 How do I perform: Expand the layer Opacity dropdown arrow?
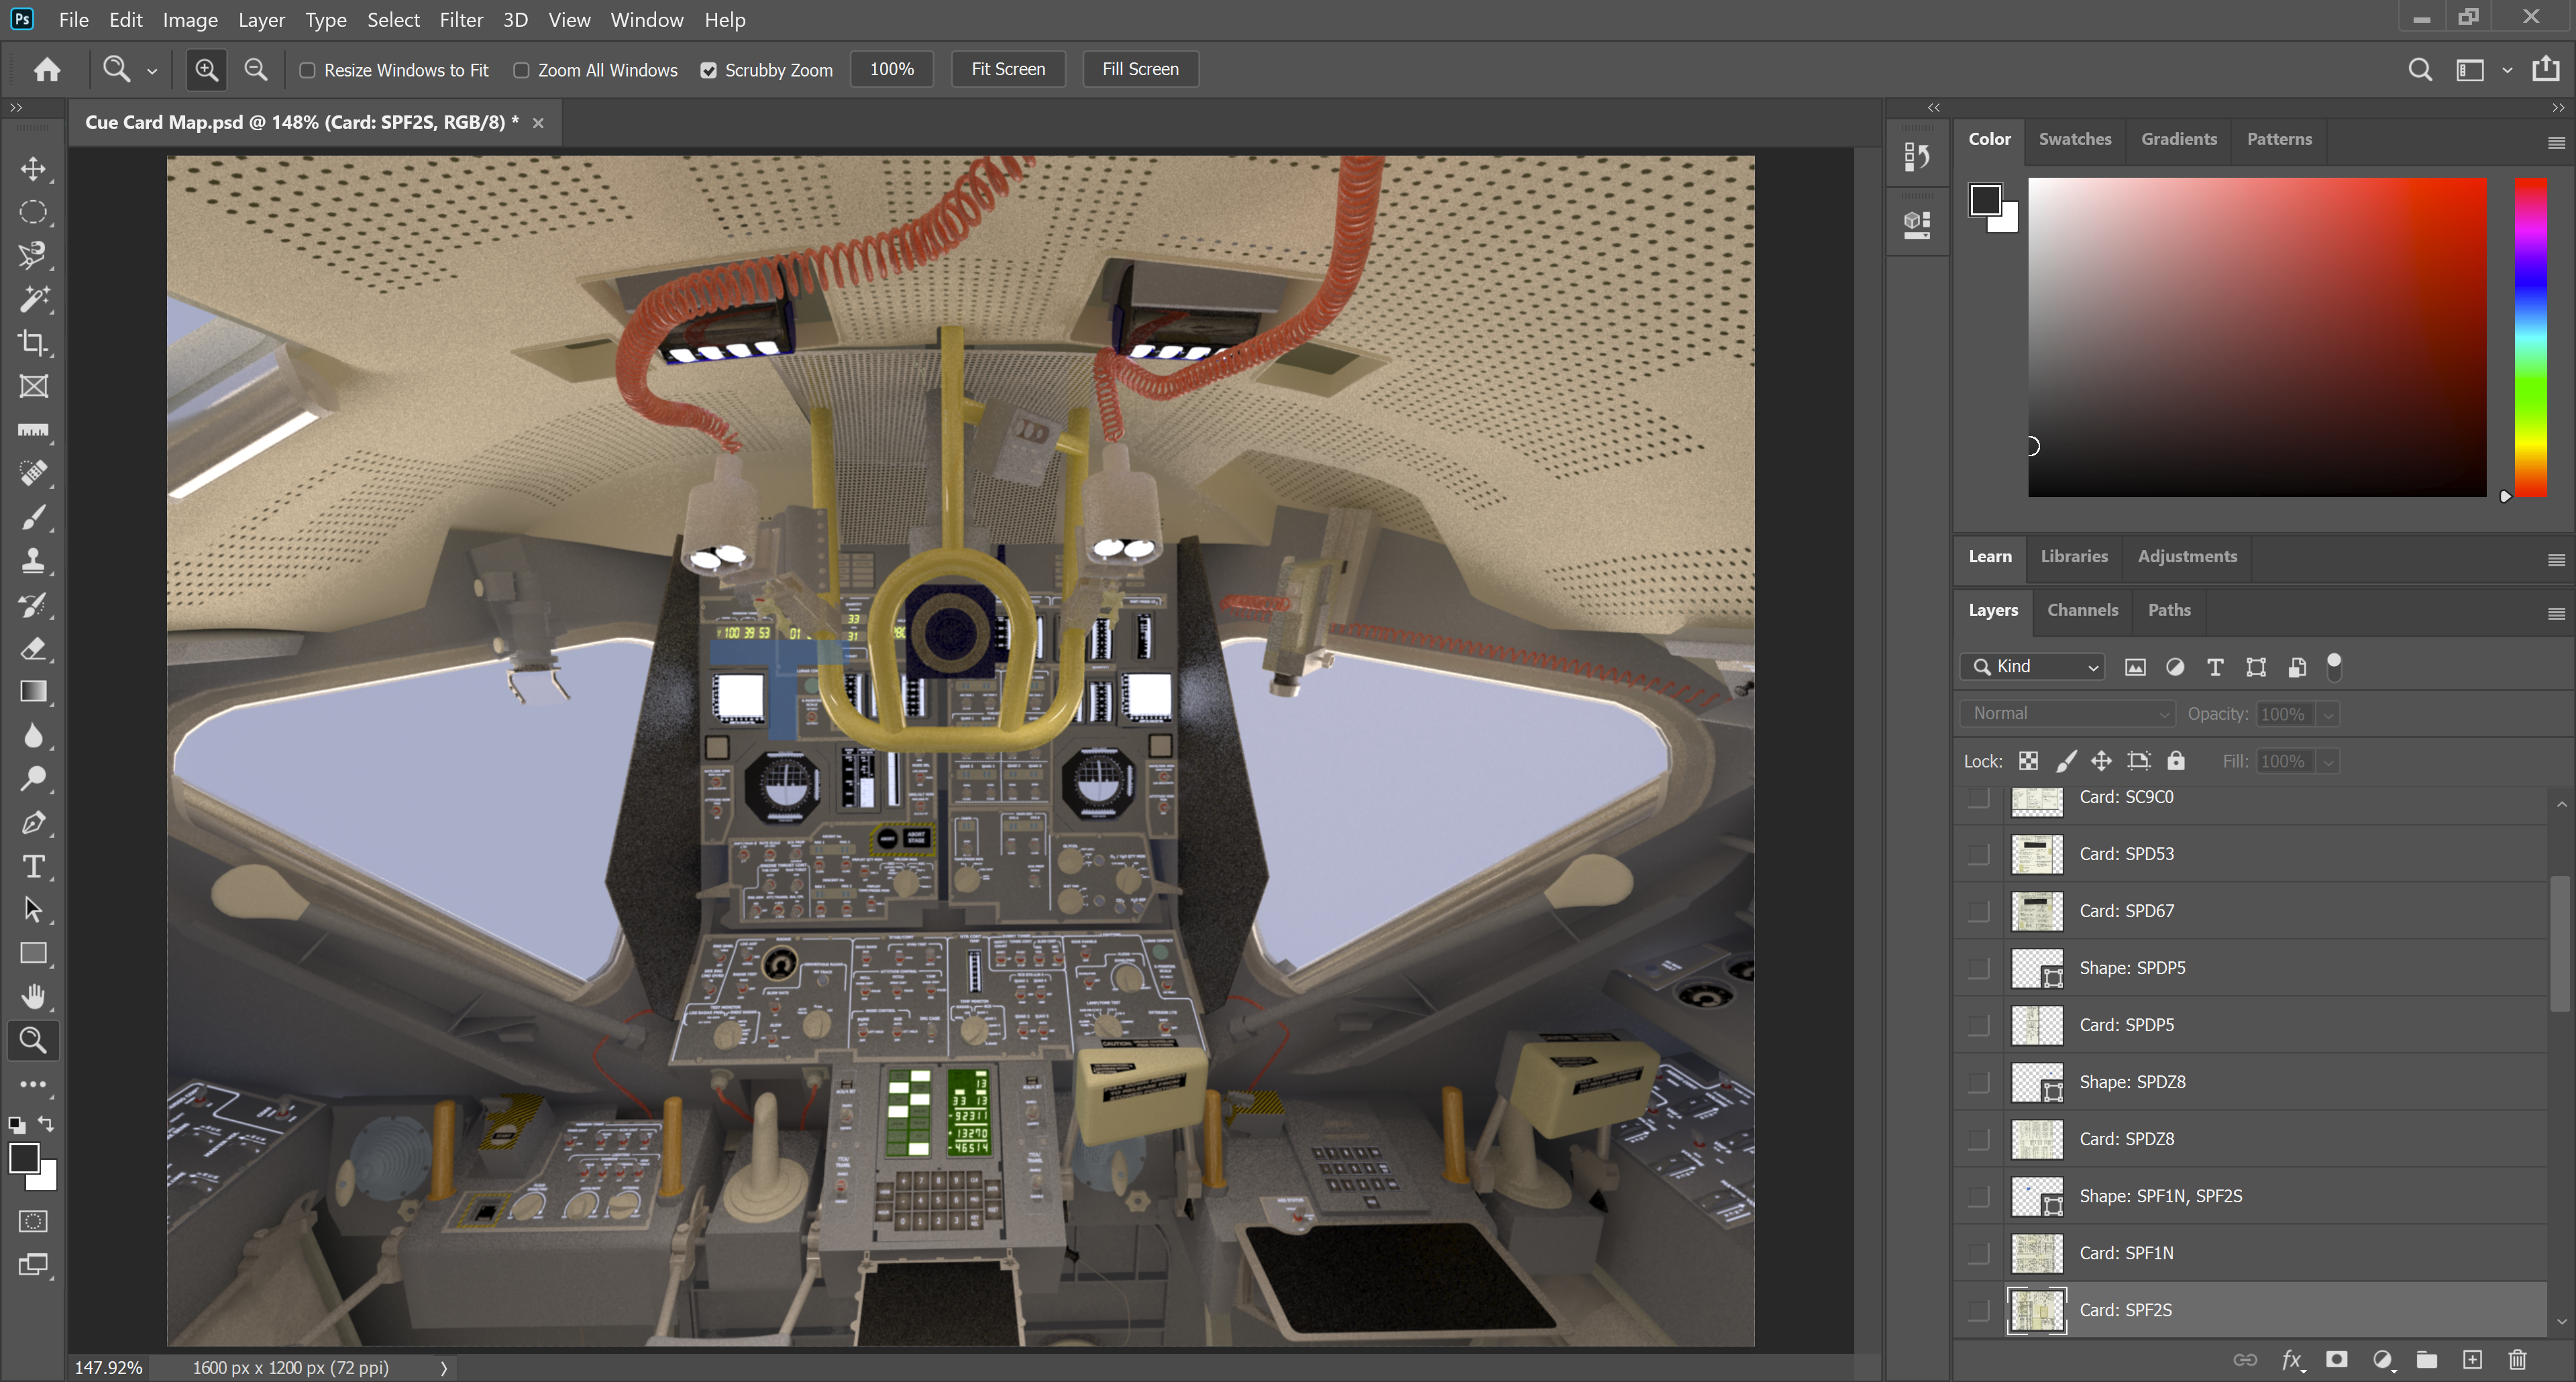(2328, 714)
